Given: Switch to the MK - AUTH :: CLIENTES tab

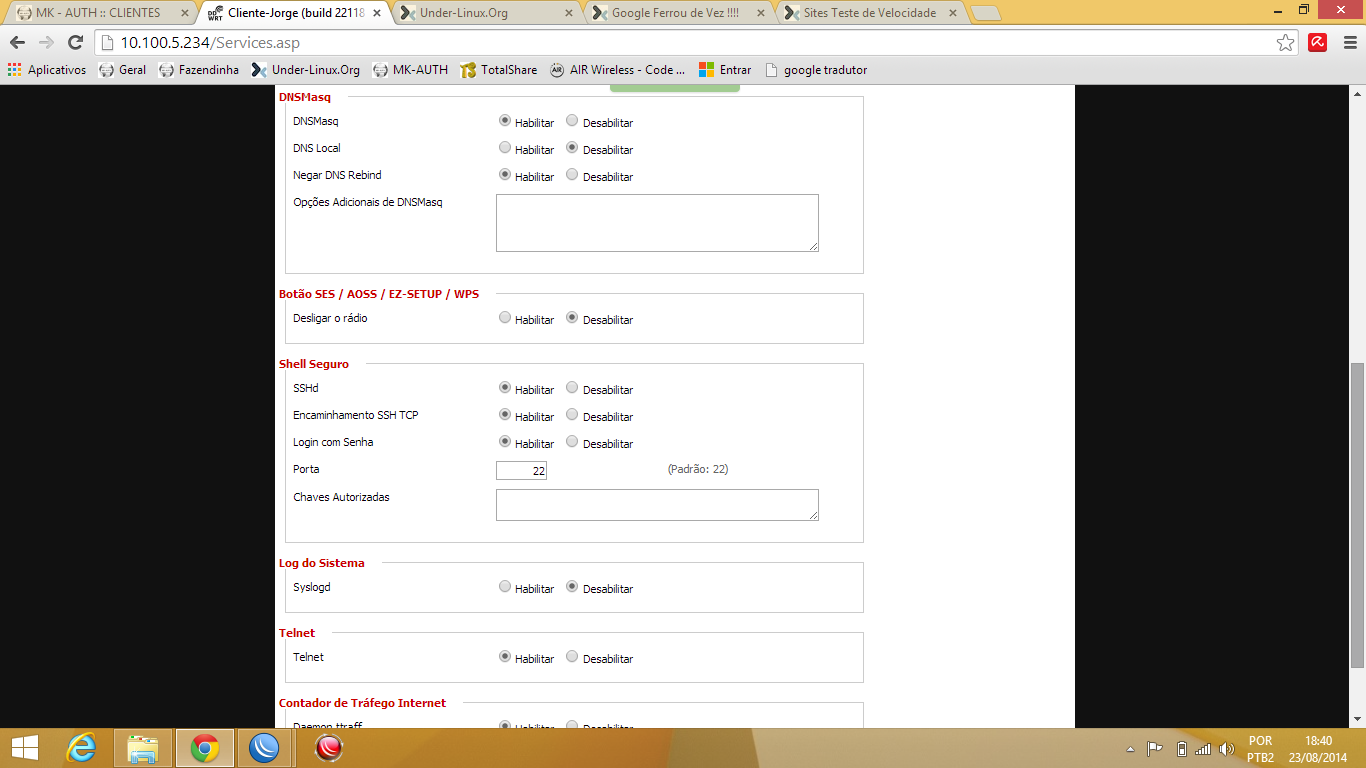Looking at the screenshot, I should 102,13.
